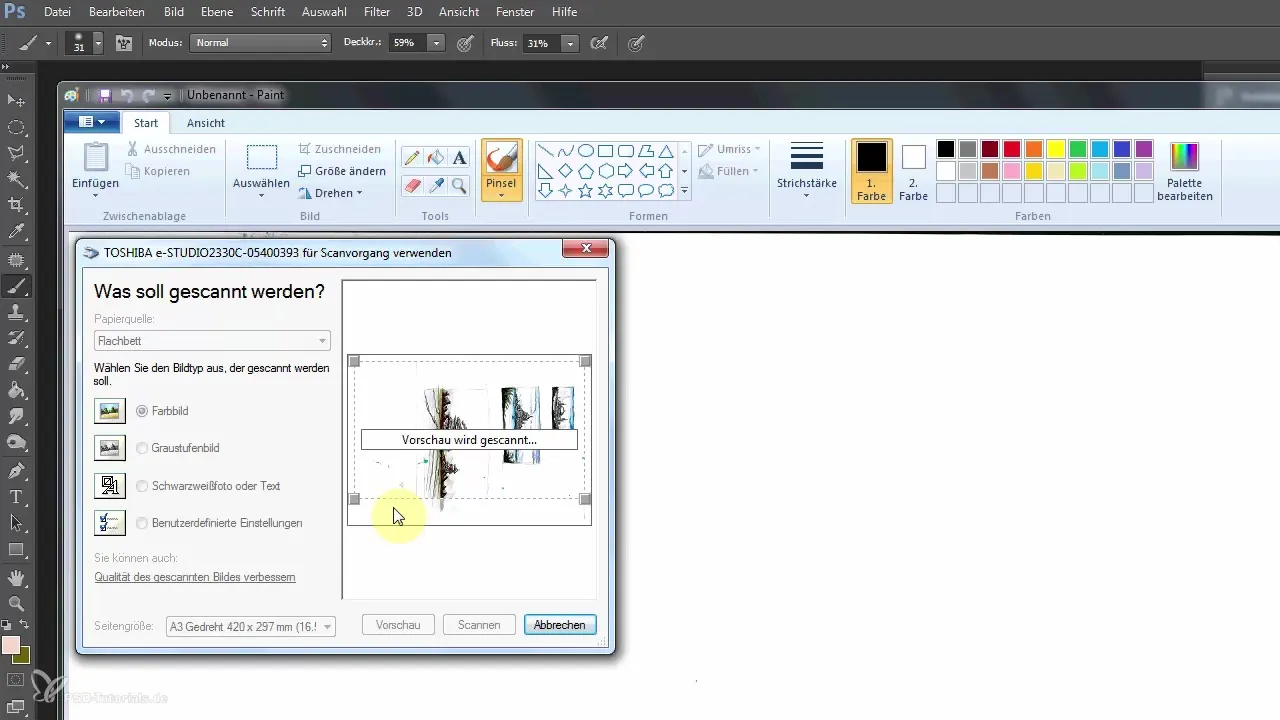Select Schwarzweißfoto oder Text option
This screenshot has height=720, width=1280.
tap(142, 486)
